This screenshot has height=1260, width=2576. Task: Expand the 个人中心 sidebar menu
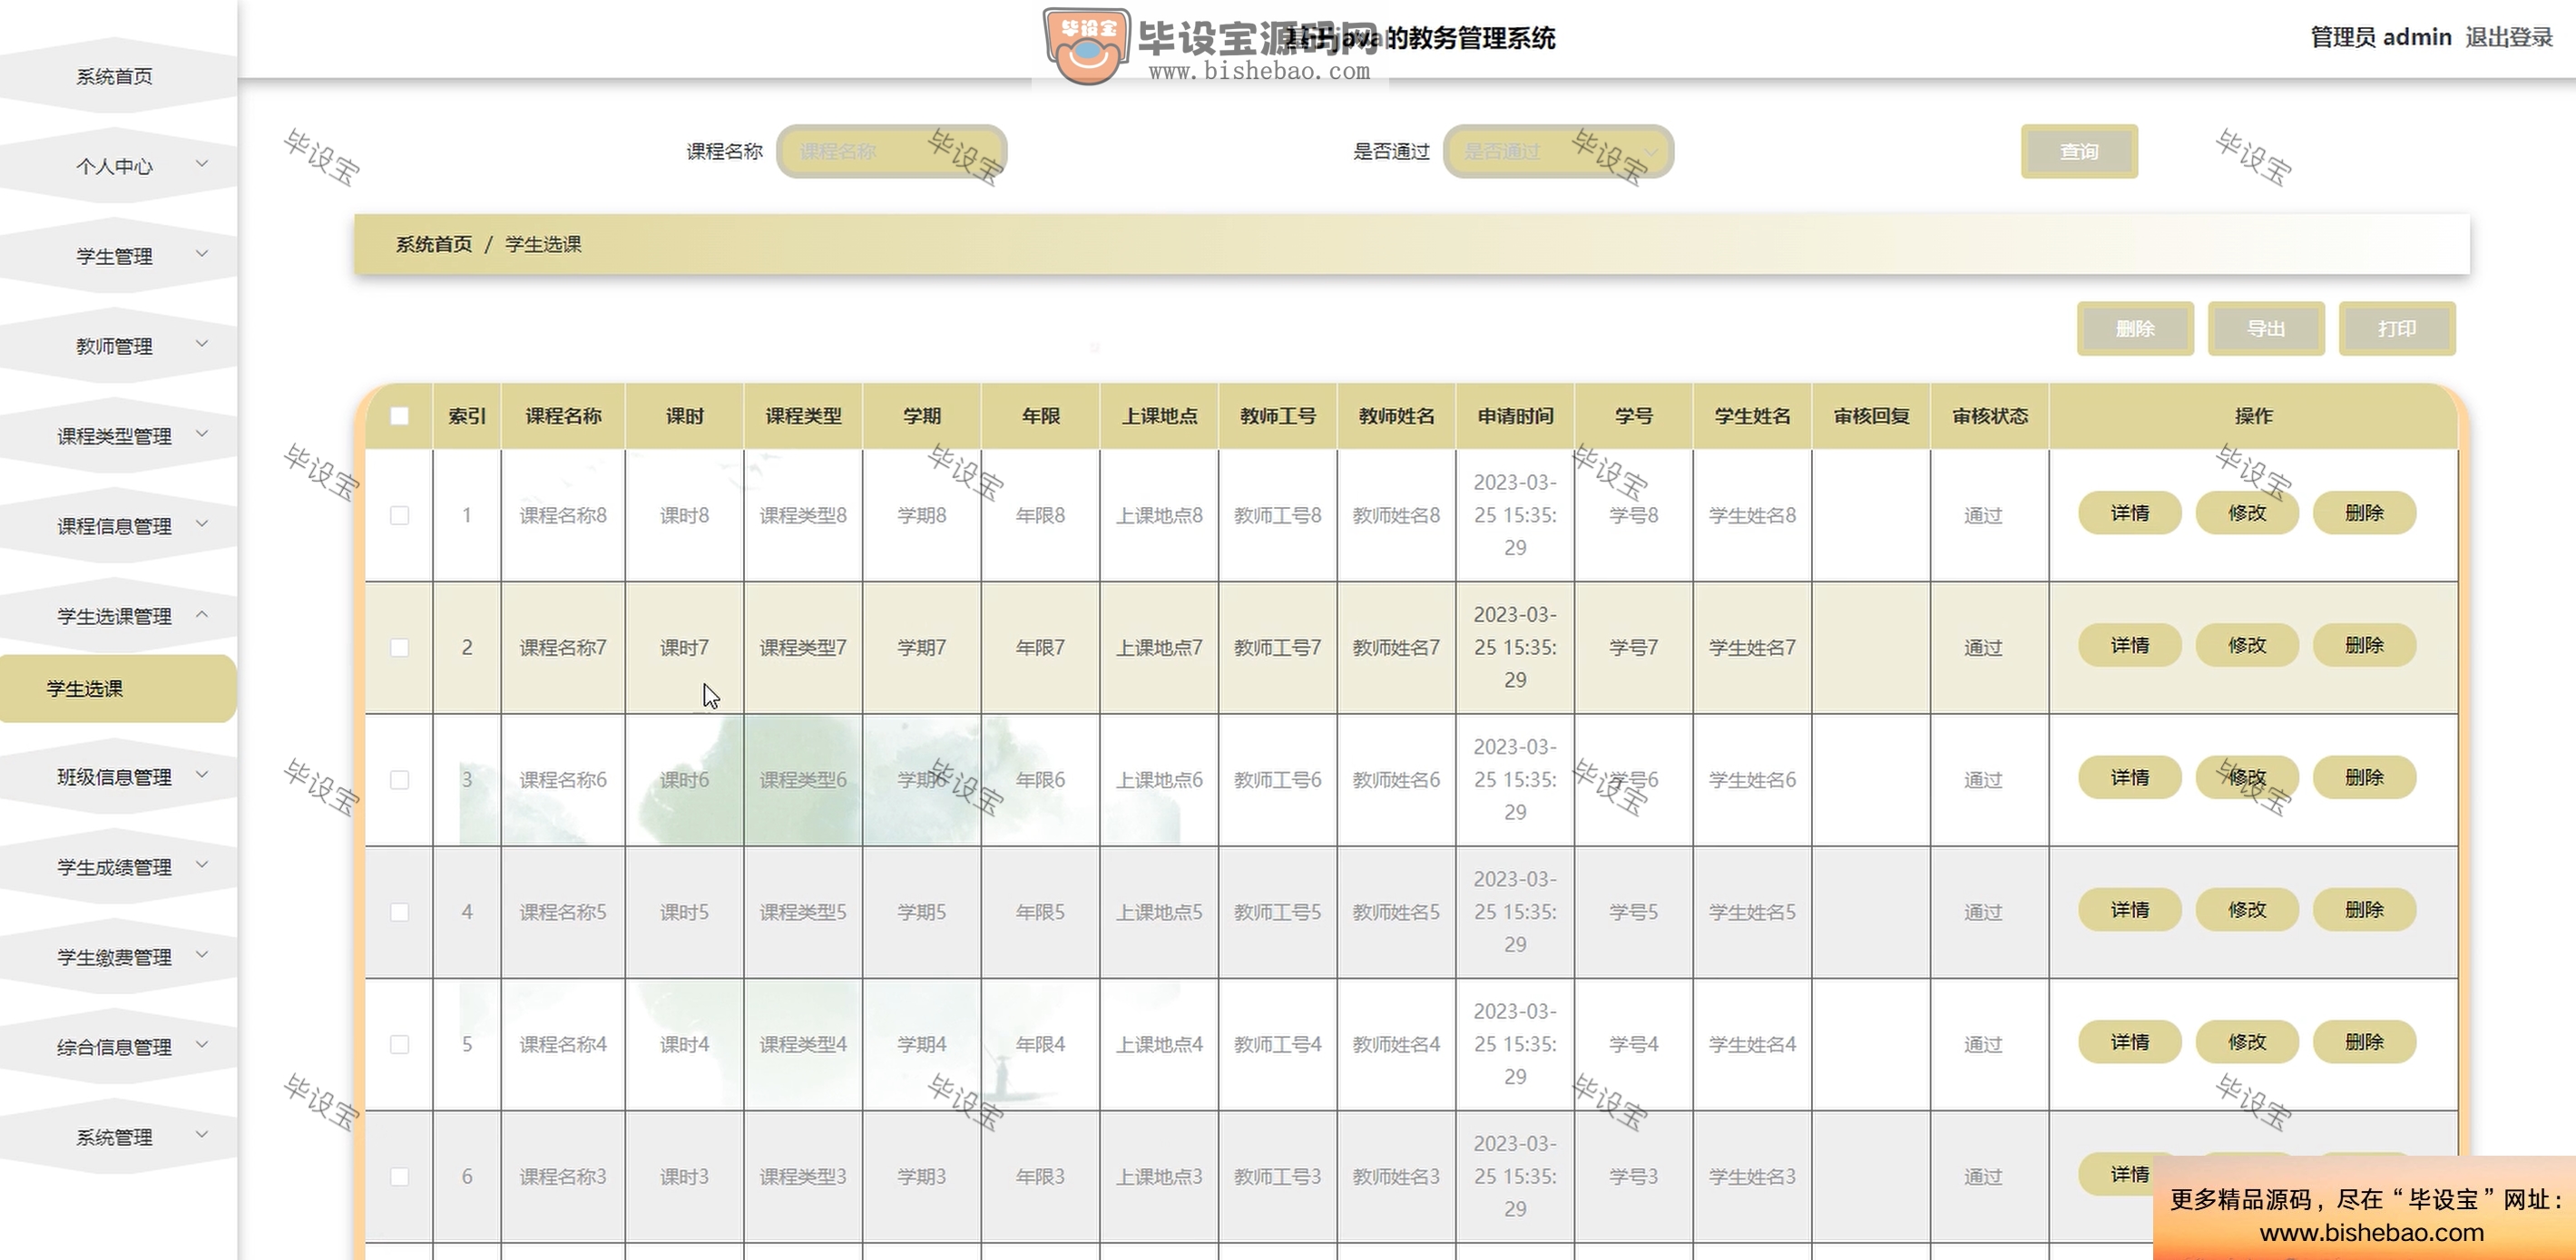pyautogui.click(x=118, y=166)
